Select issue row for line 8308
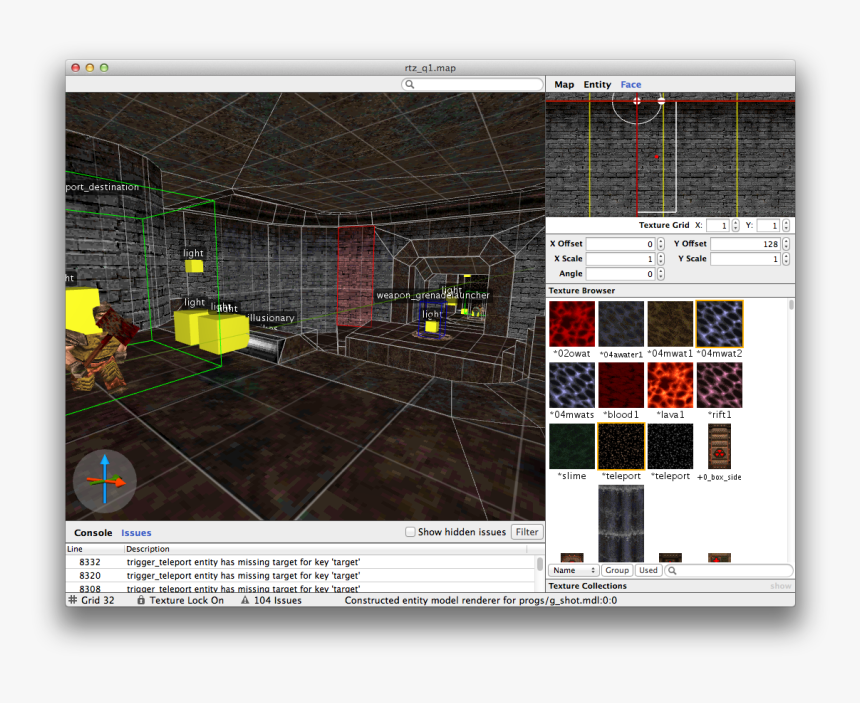This screenshot has height=703, width=860. tap(301, 588)
